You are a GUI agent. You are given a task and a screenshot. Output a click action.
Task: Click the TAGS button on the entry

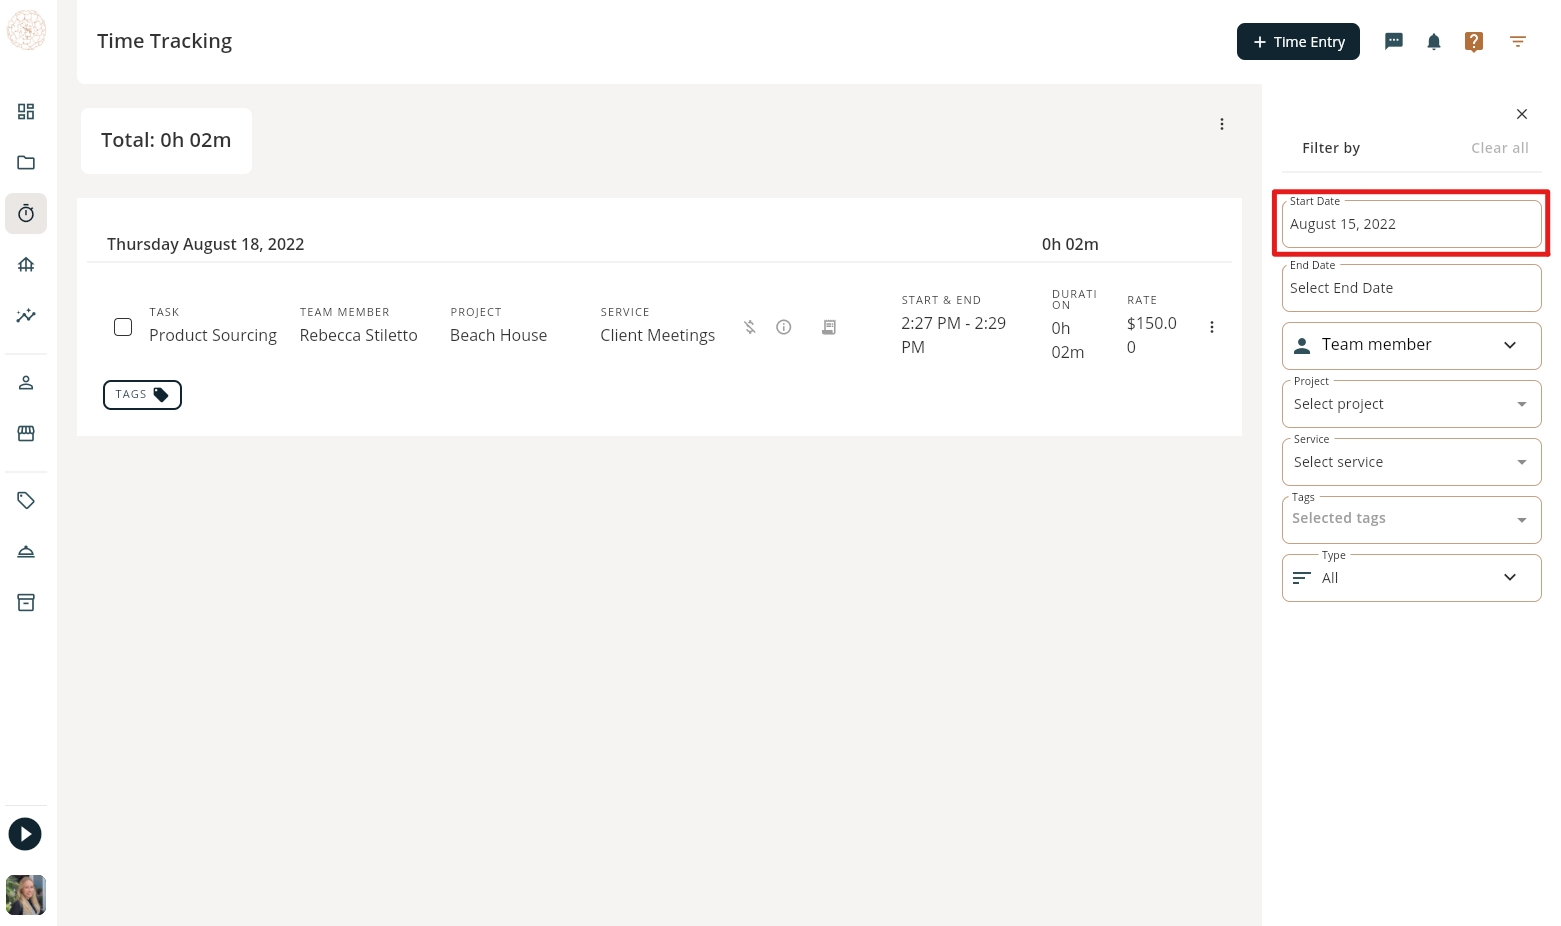coord(142,395)
